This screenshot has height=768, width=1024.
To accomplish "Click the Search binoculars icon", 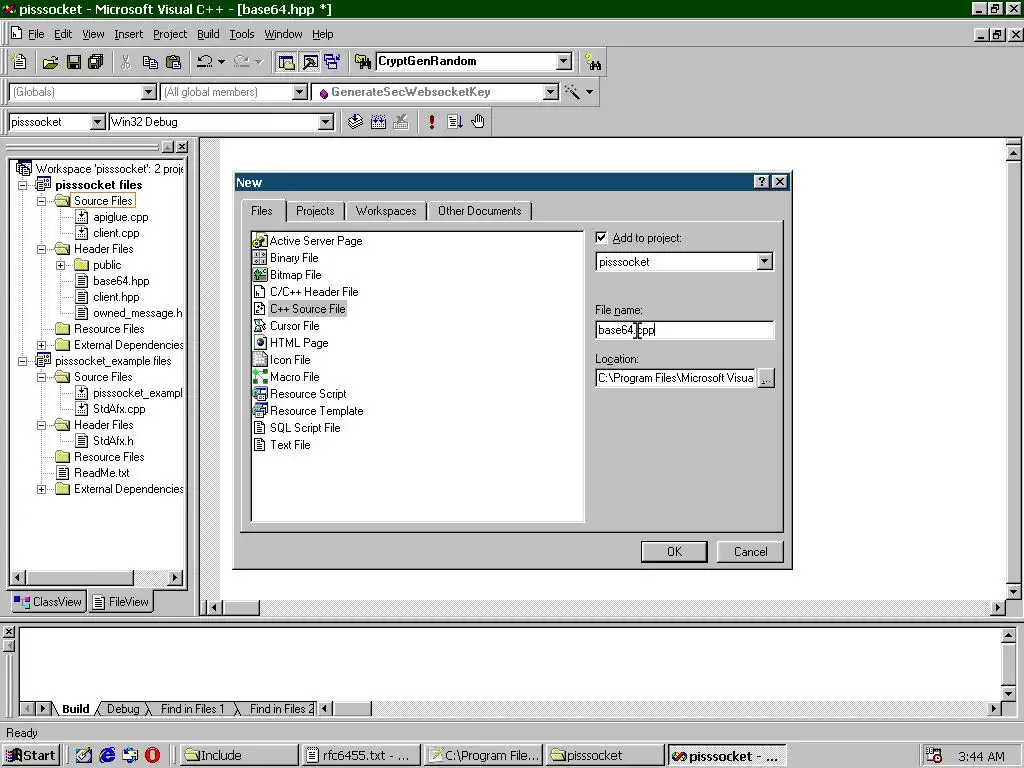I will click(592, 62).
